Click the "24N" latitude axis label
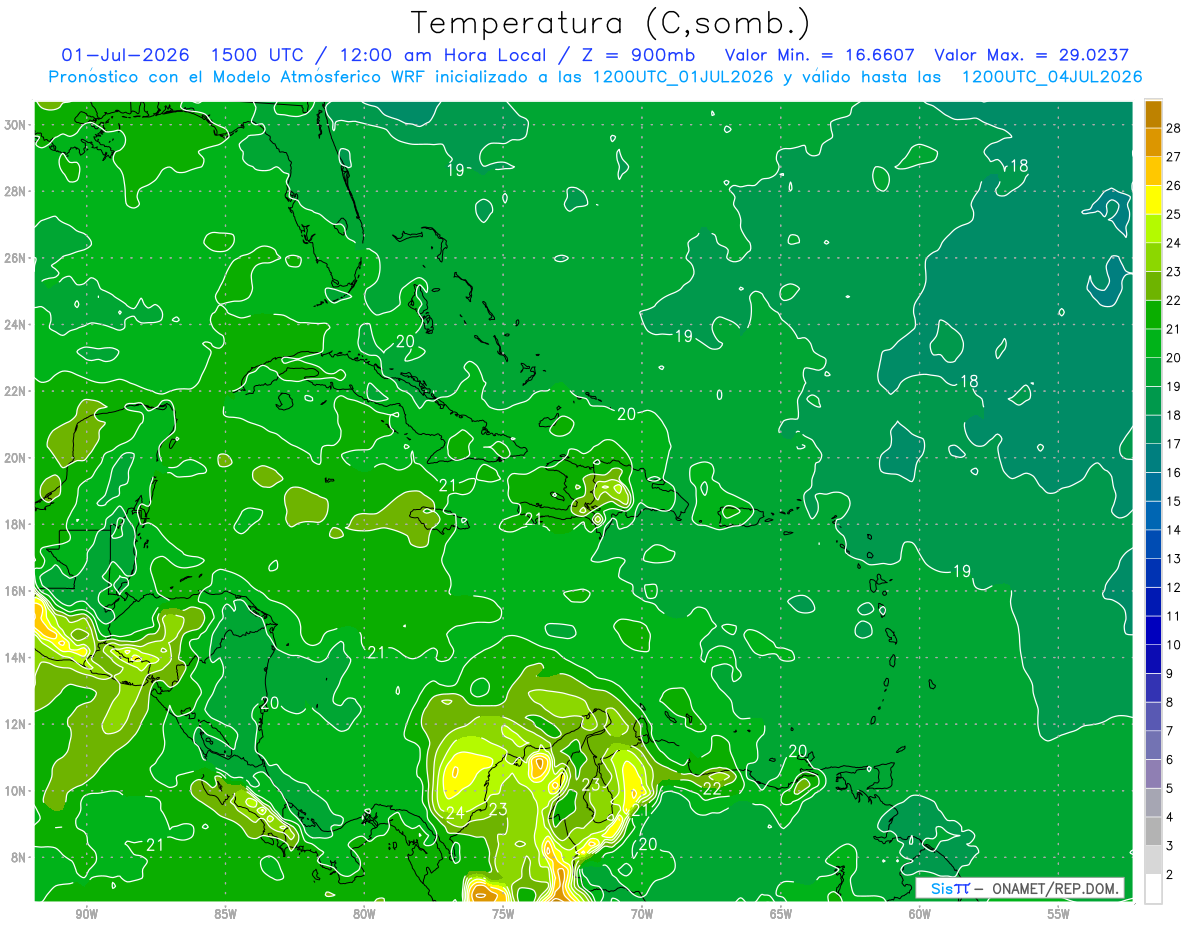Screen dimensions: 1200x927 (16, 325)
